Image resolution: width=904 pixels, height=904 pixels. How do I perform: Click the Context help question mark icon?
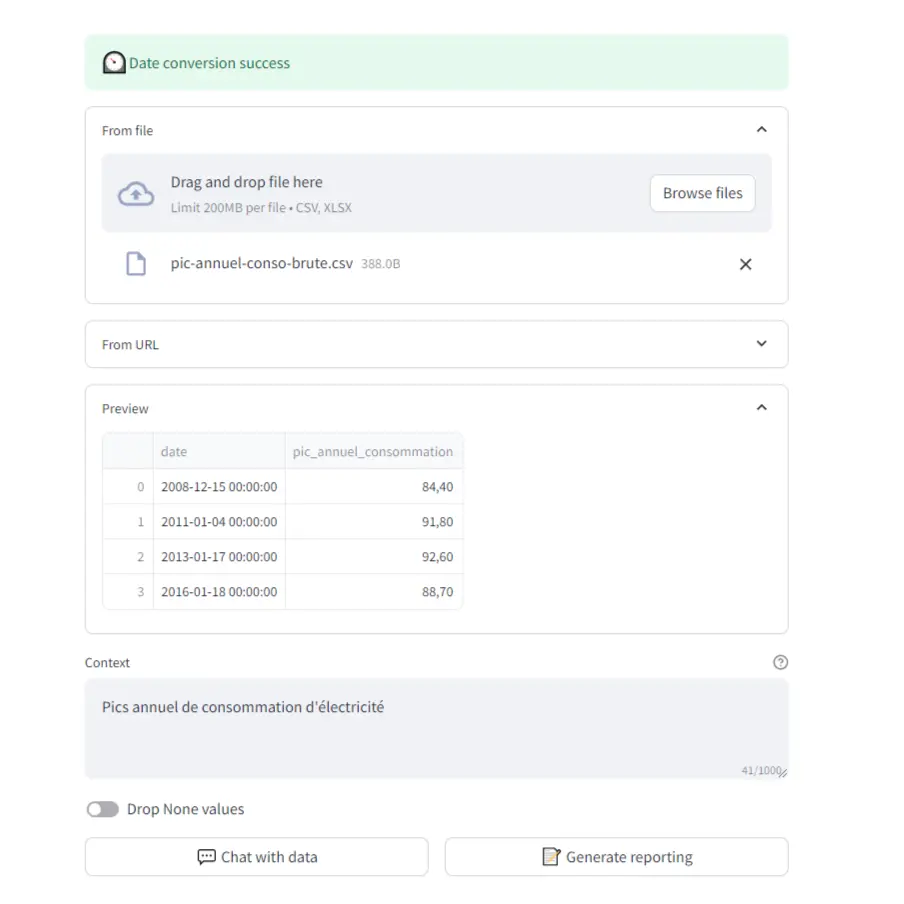780,662
